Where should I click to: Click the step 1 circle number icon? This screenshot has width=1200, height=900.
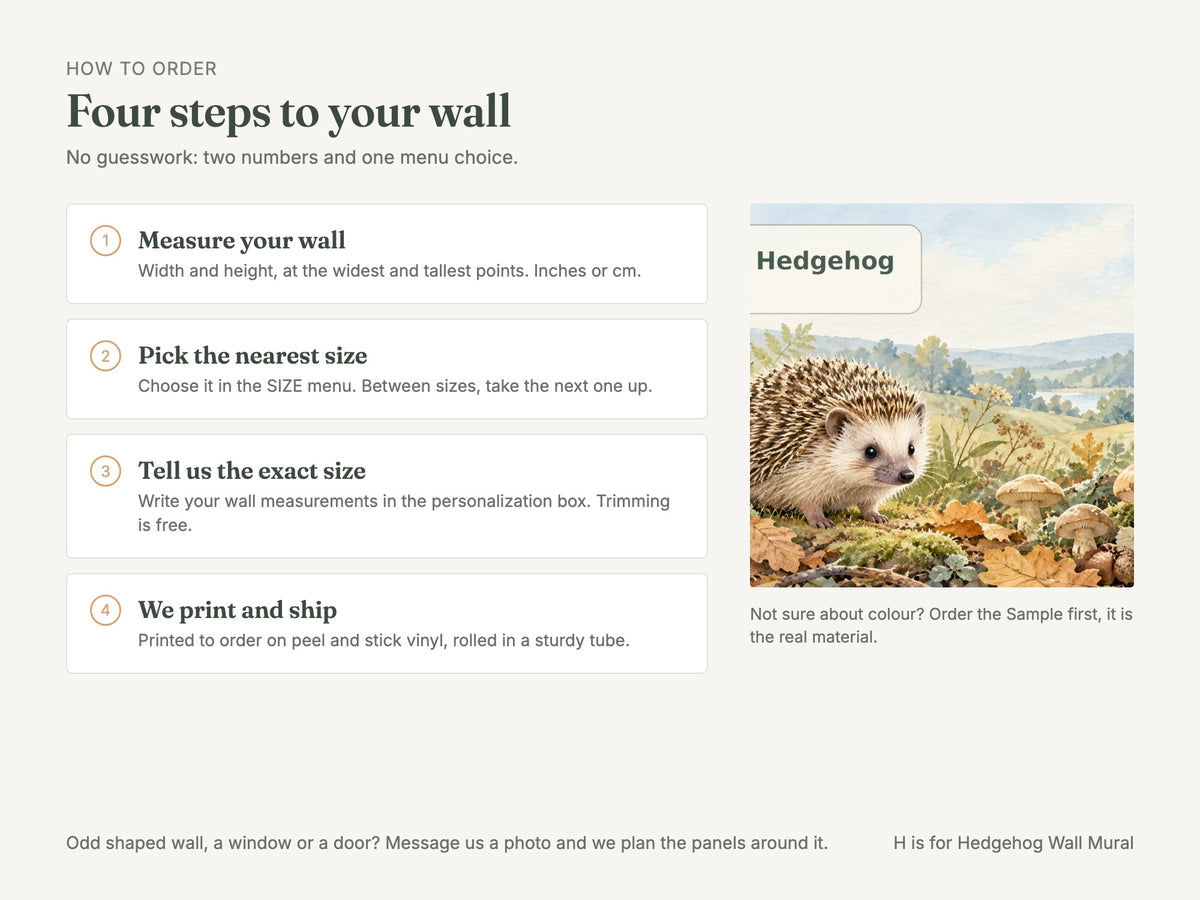[105, 241]
